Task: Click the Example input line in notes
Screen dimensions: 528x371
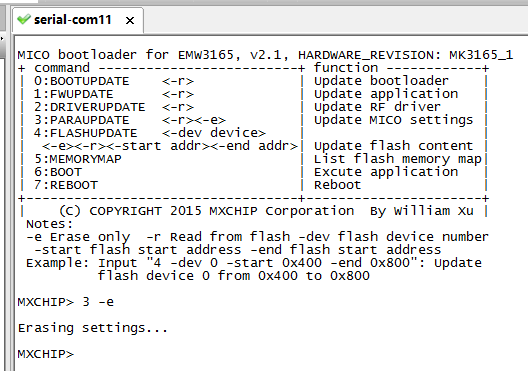Action: click(x=254, y=263)
